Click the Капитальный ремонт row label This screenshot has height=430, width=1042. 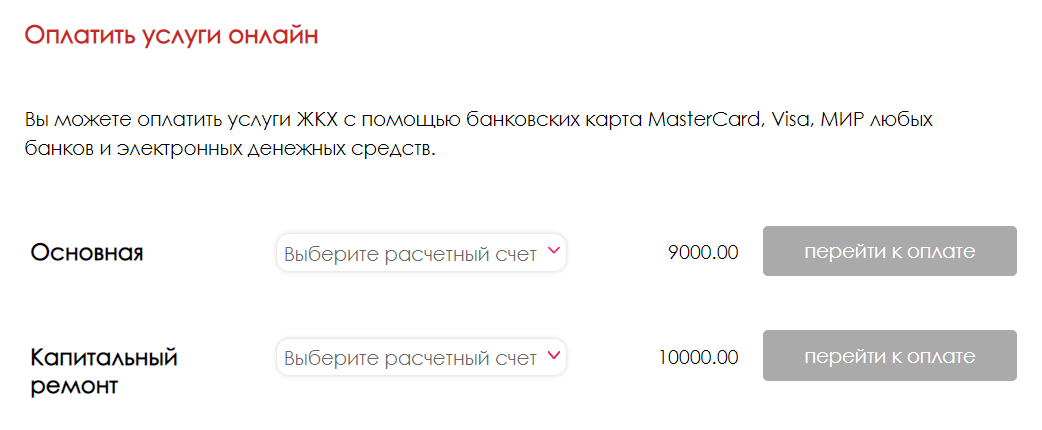104,372
